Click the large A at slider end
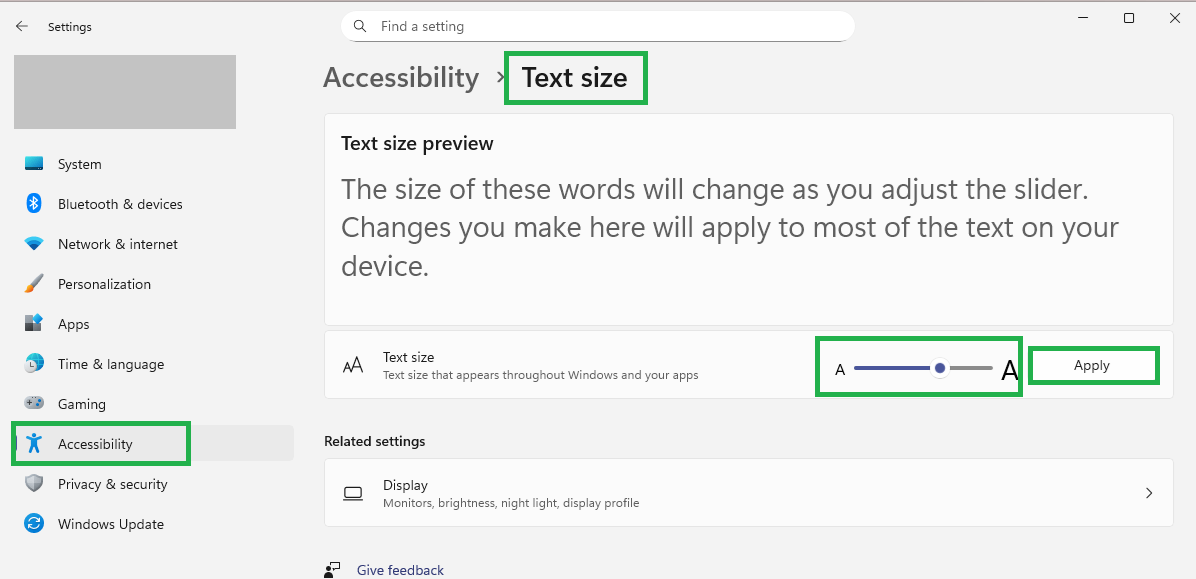The width and height of the screenshot is (1196, 579). coord(1009,369)
